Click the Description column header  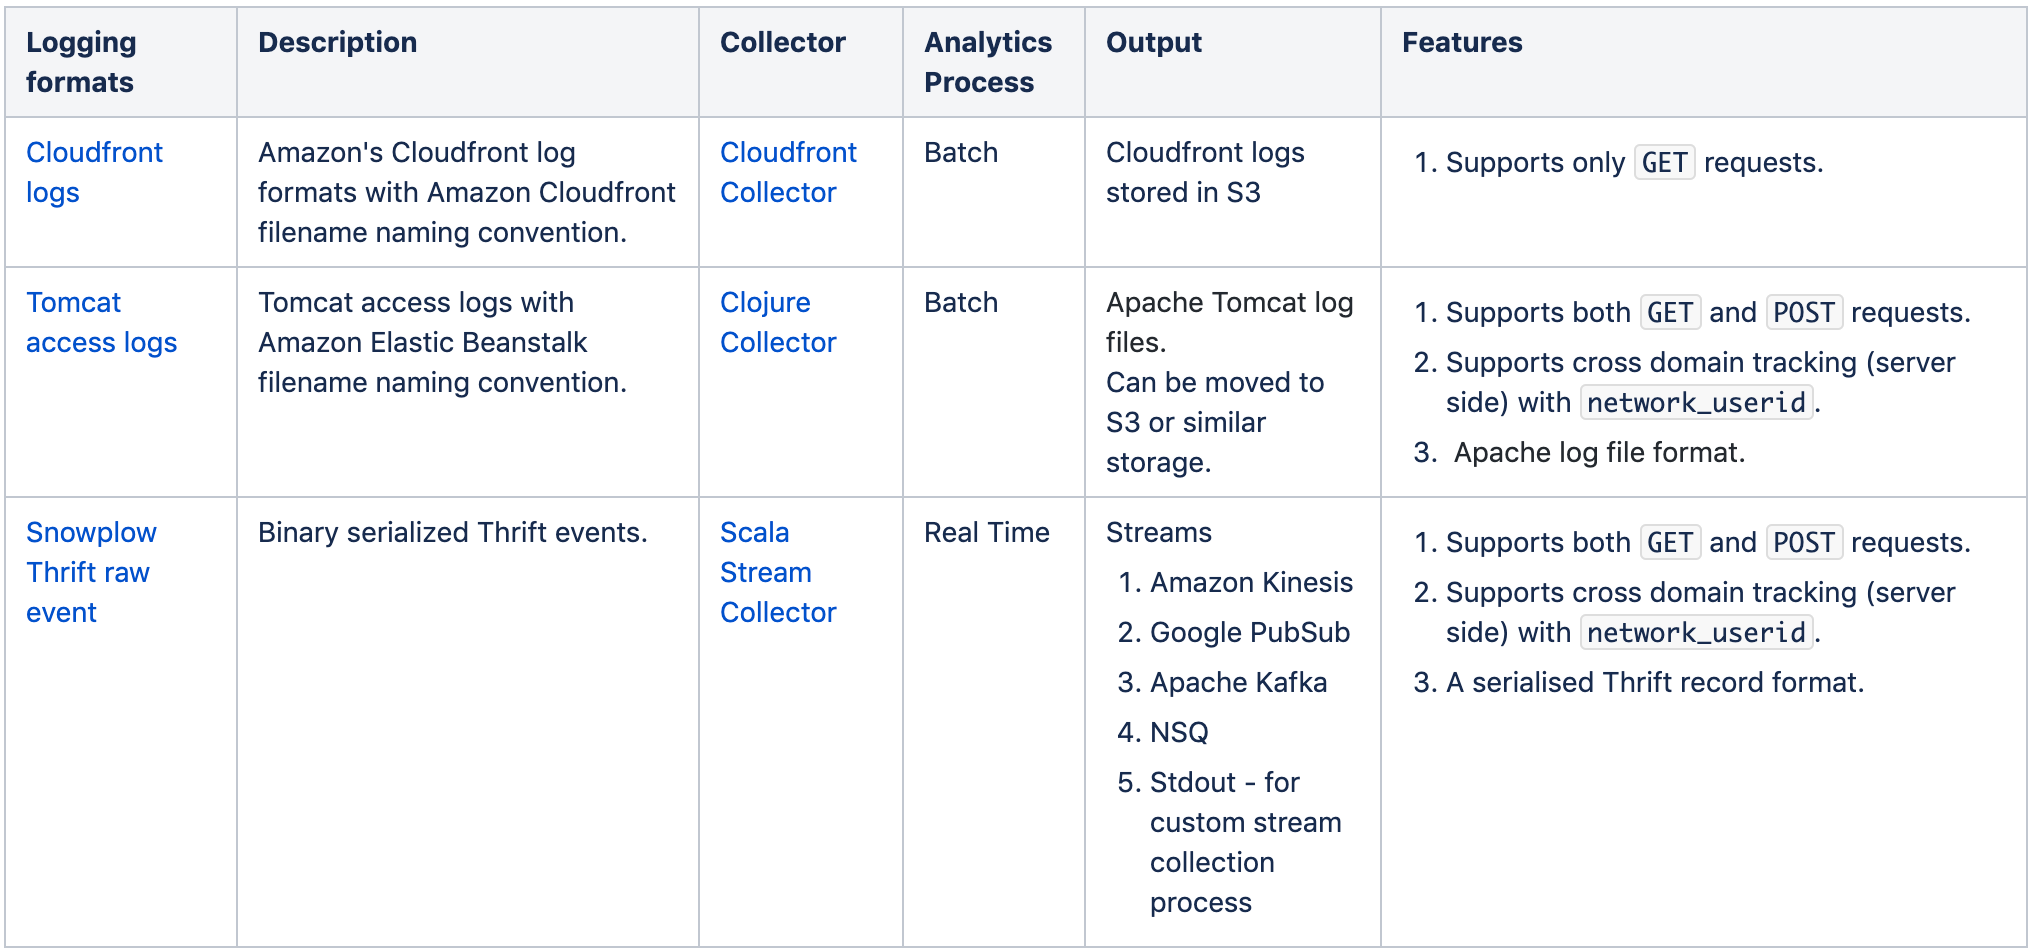pyautogui.click(x=337, y=42)
